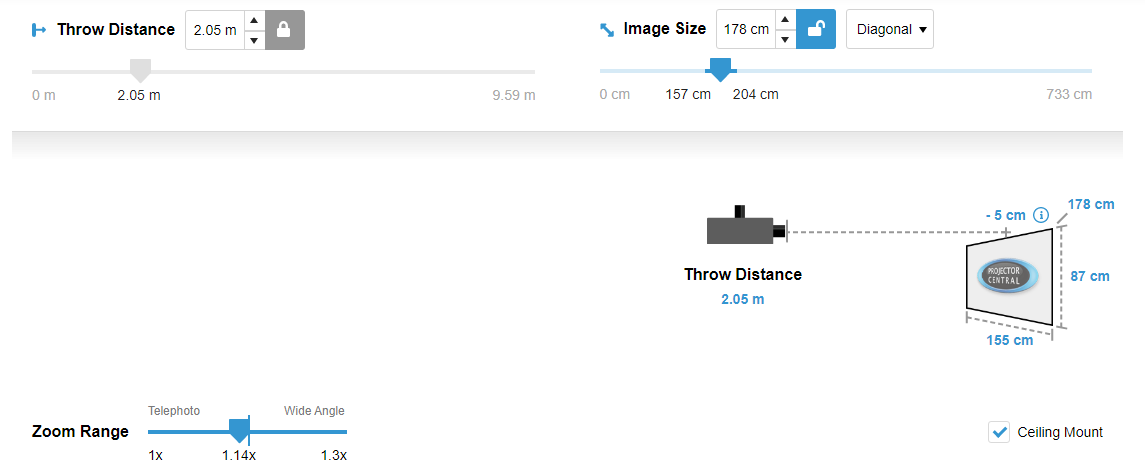The width and height of the screenshot is (1145, 475).
Task: Click the Projector Central screen logo
Action: click(x=1007, y=276)
